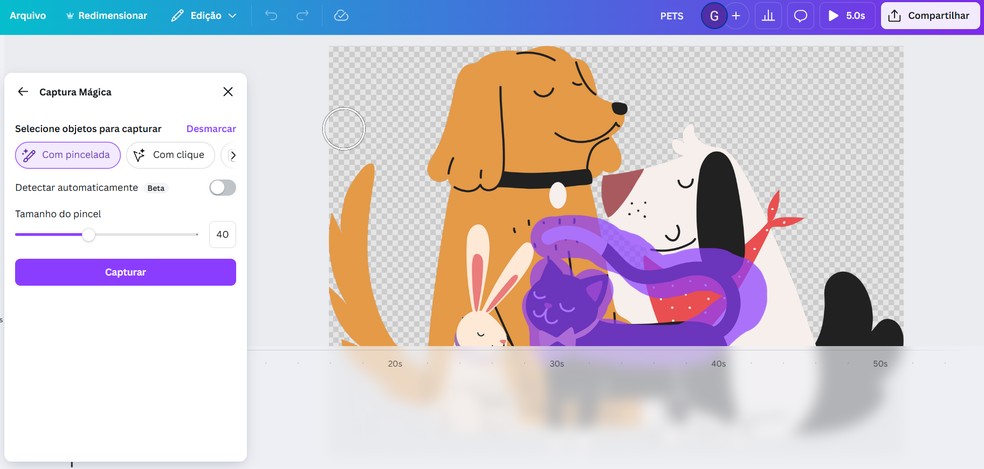Open the Arquivo menu

tap(28, 16)
